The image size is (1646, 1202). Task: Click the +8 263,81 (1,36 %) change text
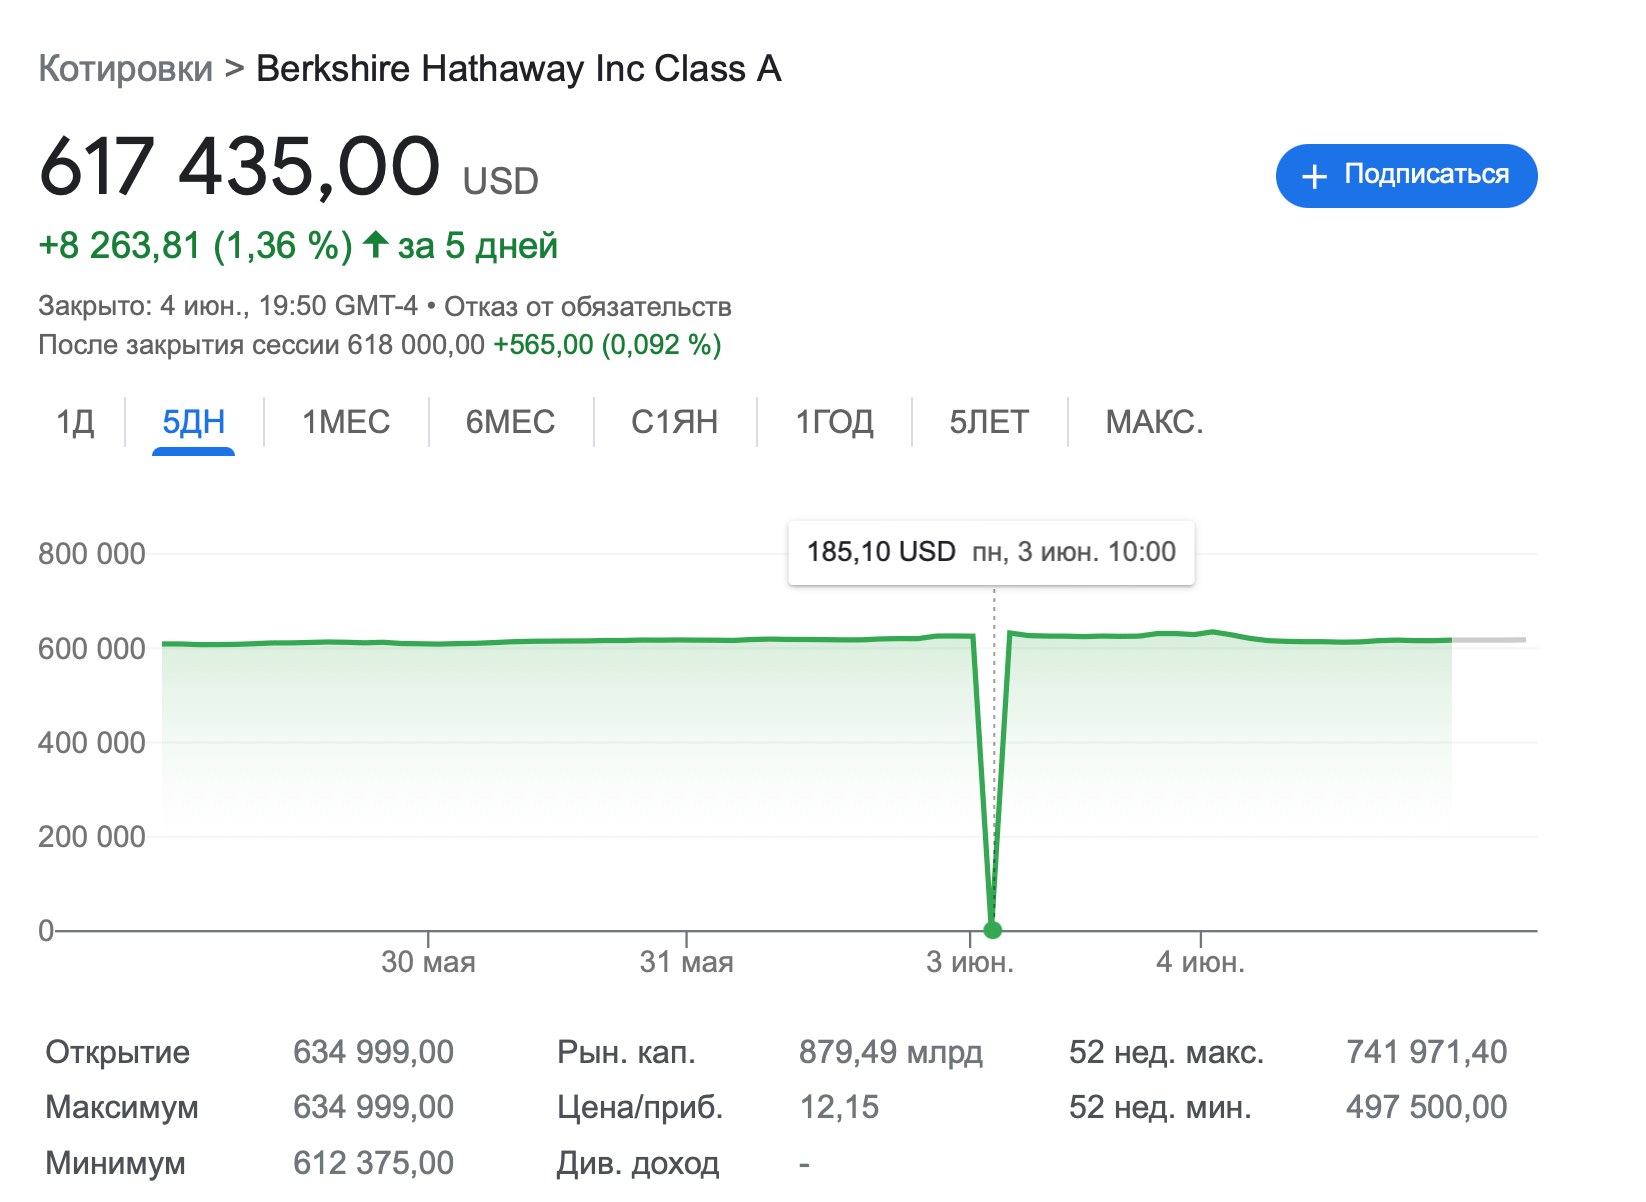click(195, 246)
